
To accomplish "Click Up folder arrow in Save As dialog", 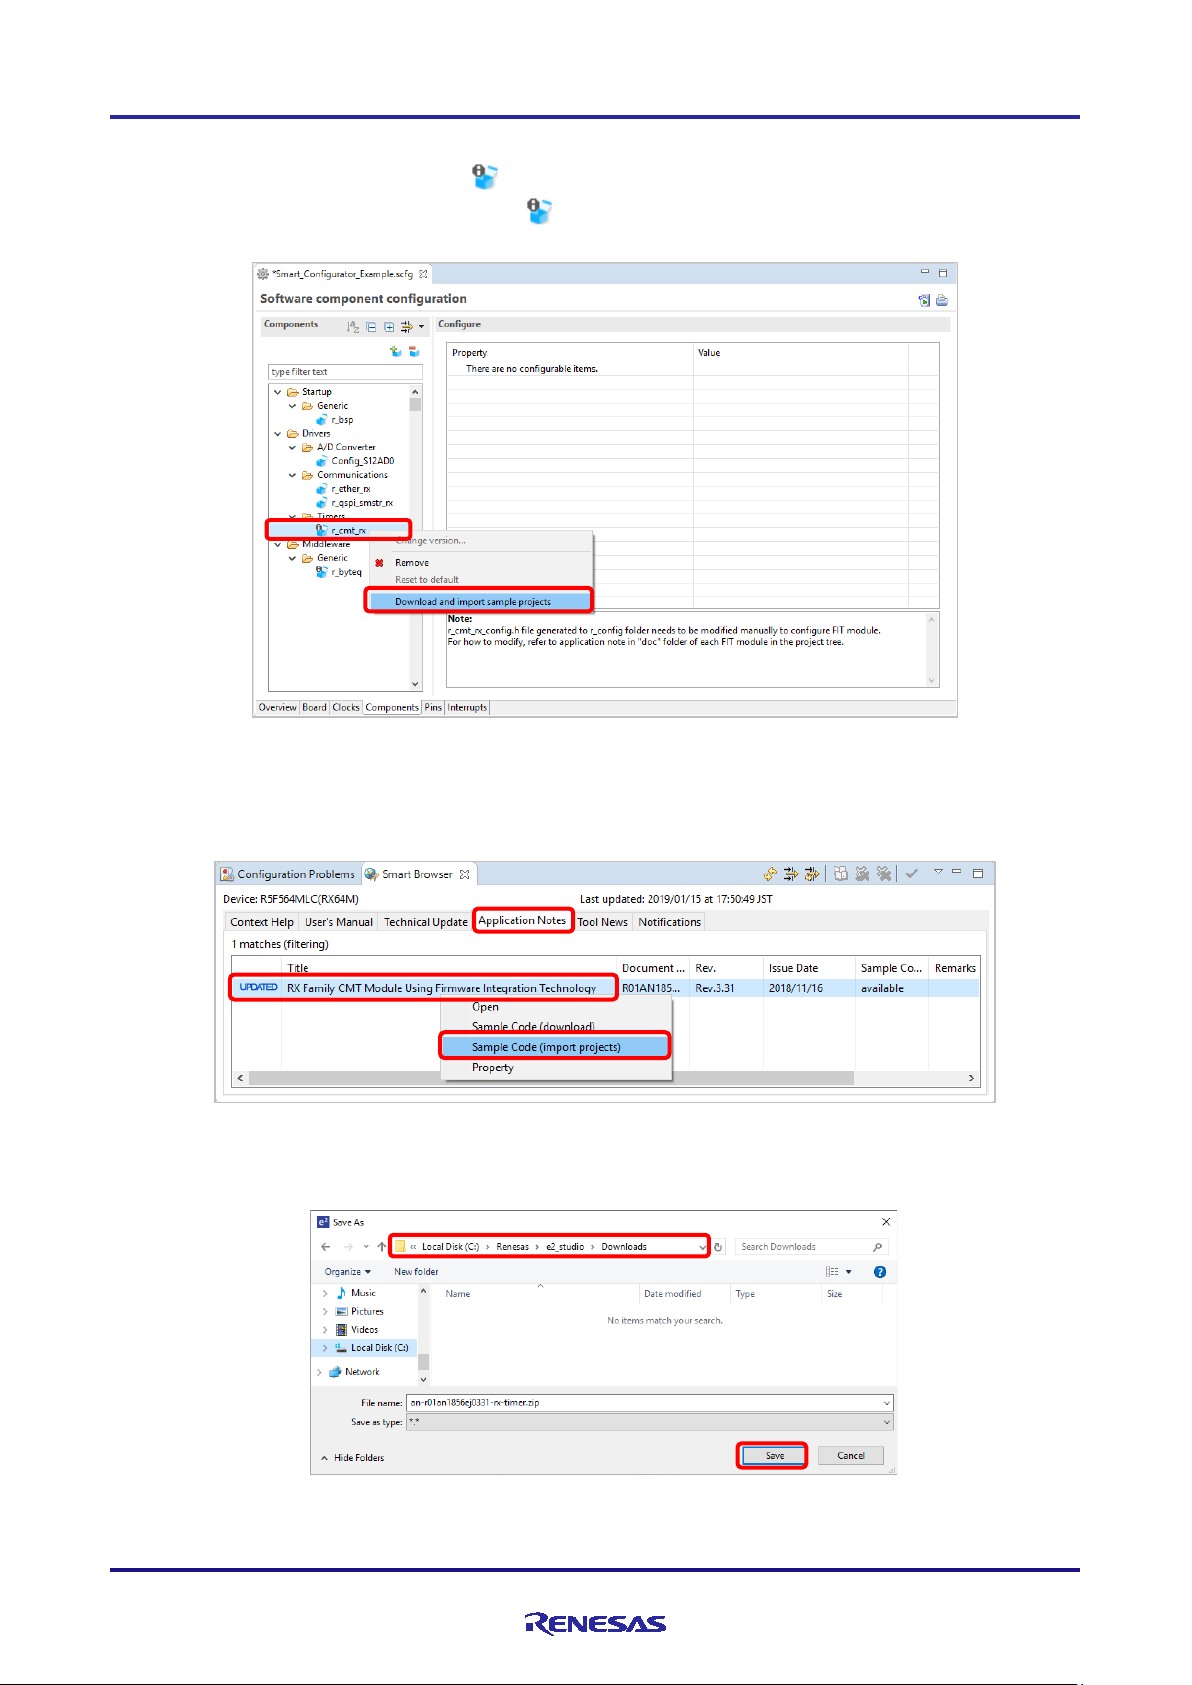I will [381, 1248].
